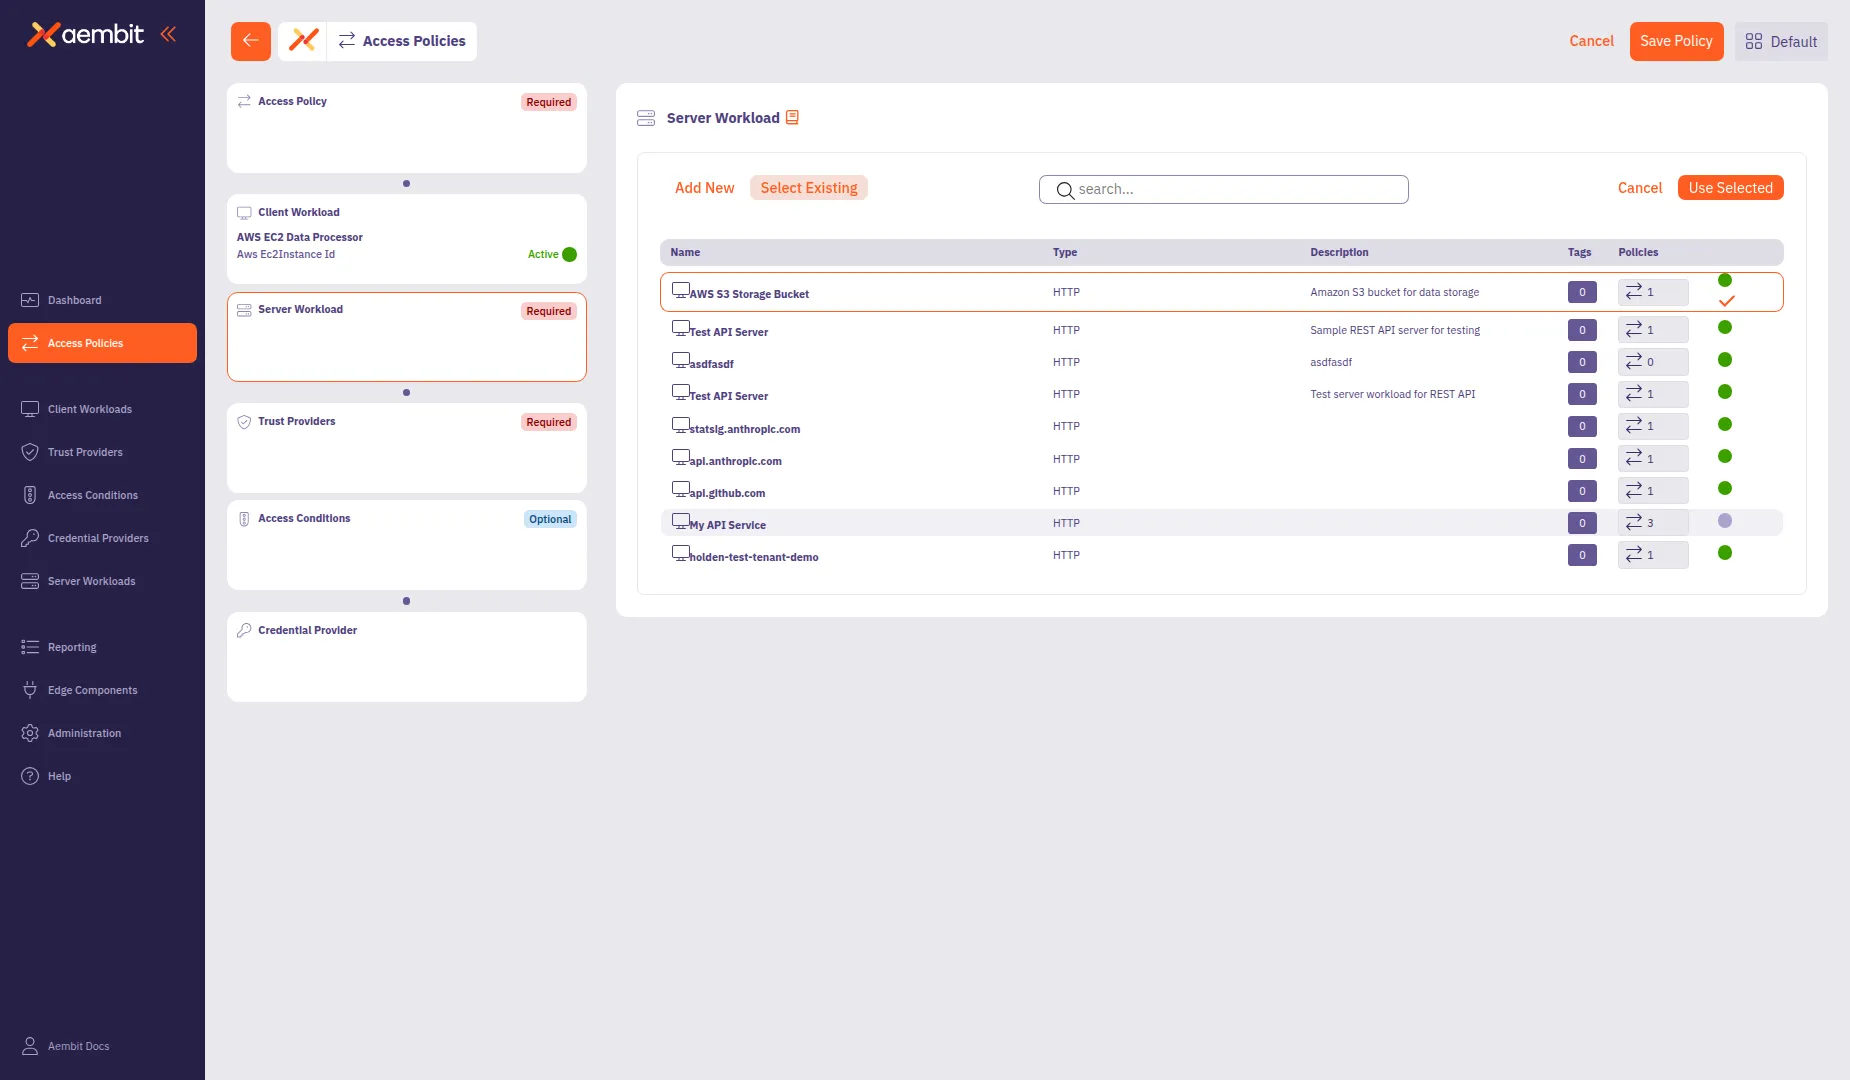
Task: Open the Dashboard from the sidebar
Action: tap(75, 300)
